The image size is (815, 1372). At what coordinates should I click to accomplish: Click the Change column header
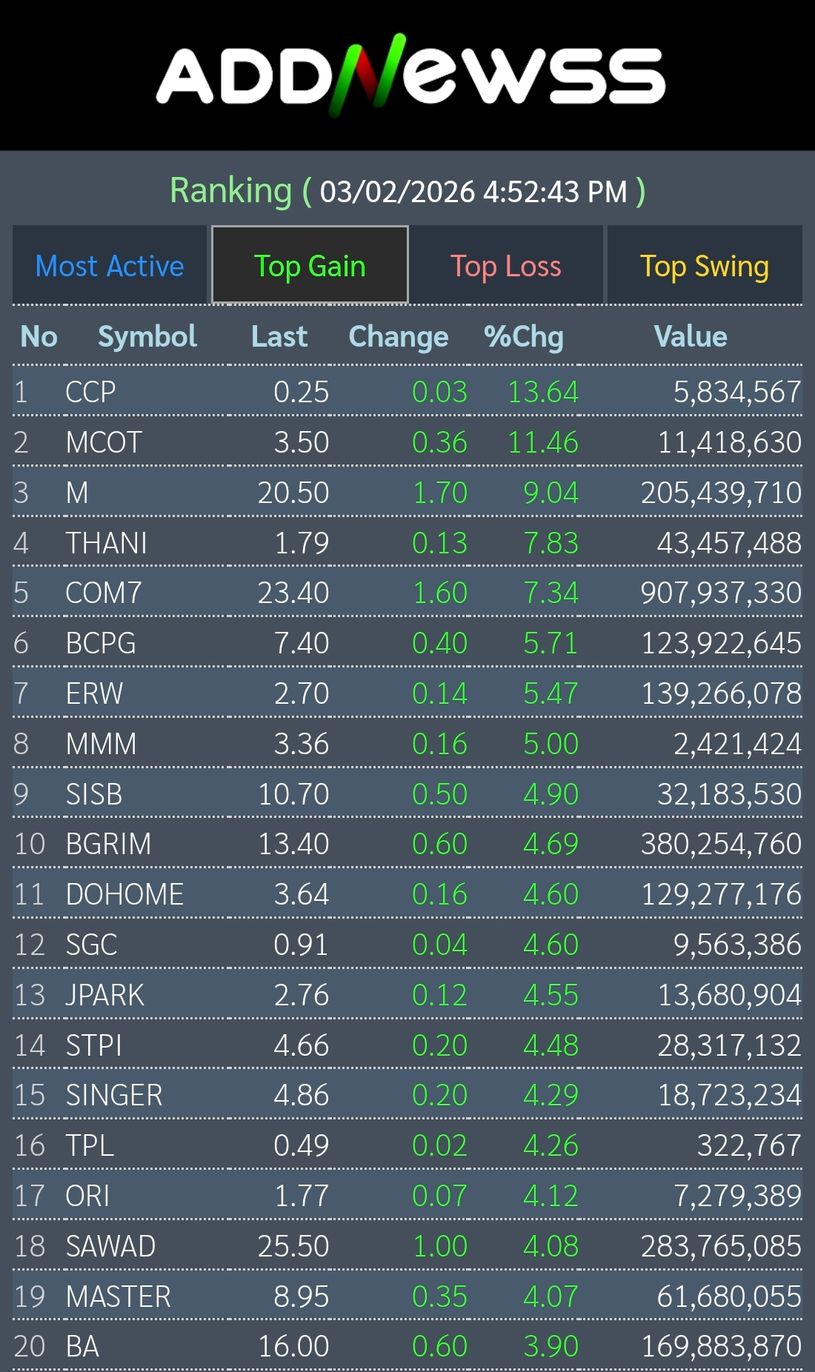(398, 337)
